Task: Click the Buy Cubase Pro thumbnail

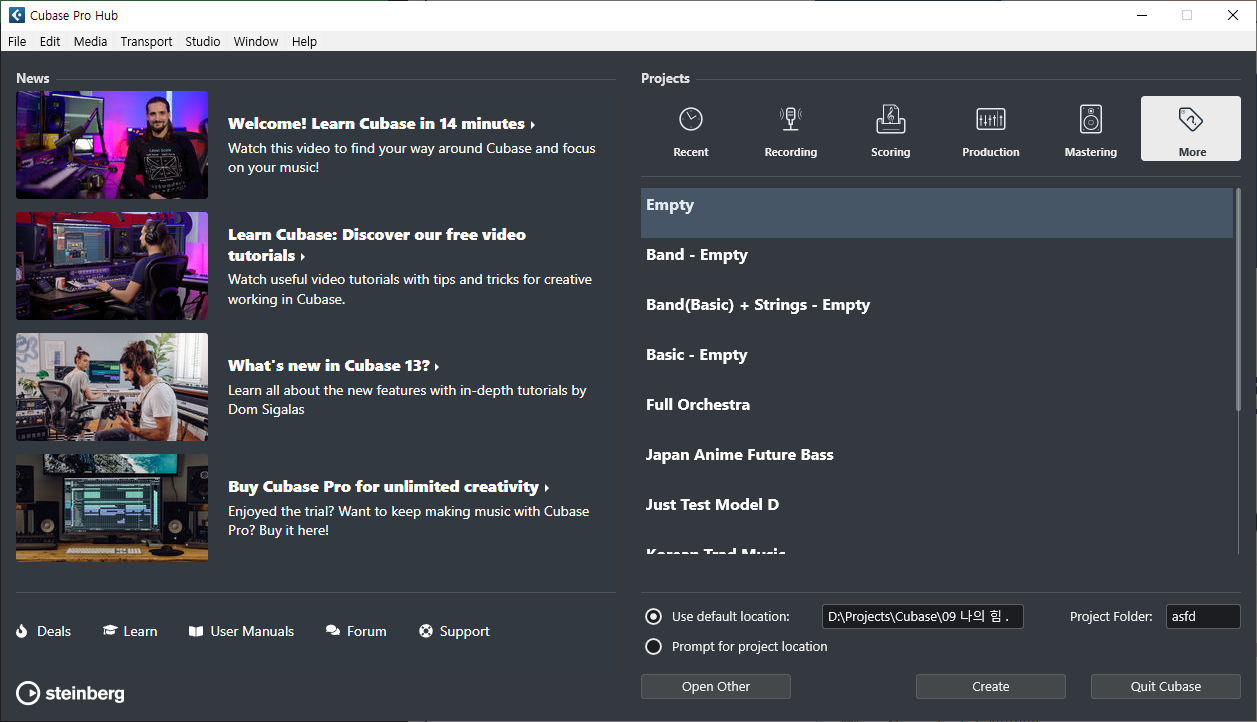Action: tap(112, 508)
